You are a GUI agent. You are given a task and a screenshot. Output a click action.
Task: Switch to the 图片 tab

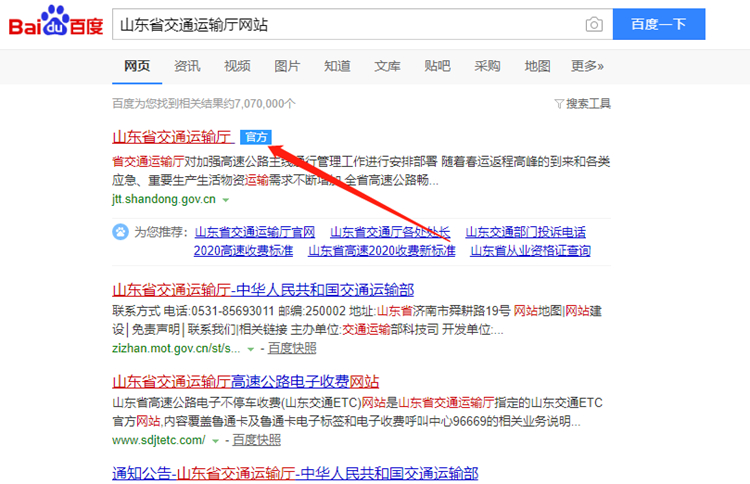pos(287,66)
